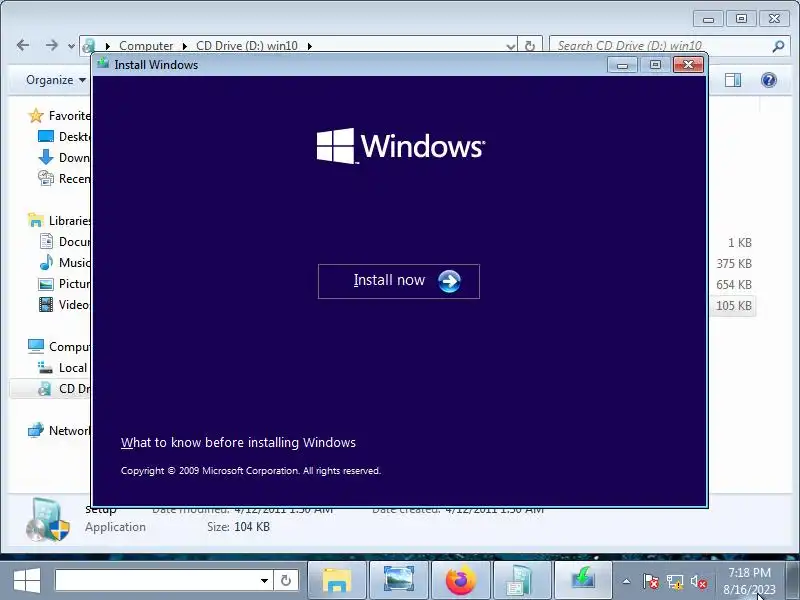This screenshot has width=800, height=600.
Task: Click CD Drive (D:) win10 breadcrumb
Action: (247, 45)
